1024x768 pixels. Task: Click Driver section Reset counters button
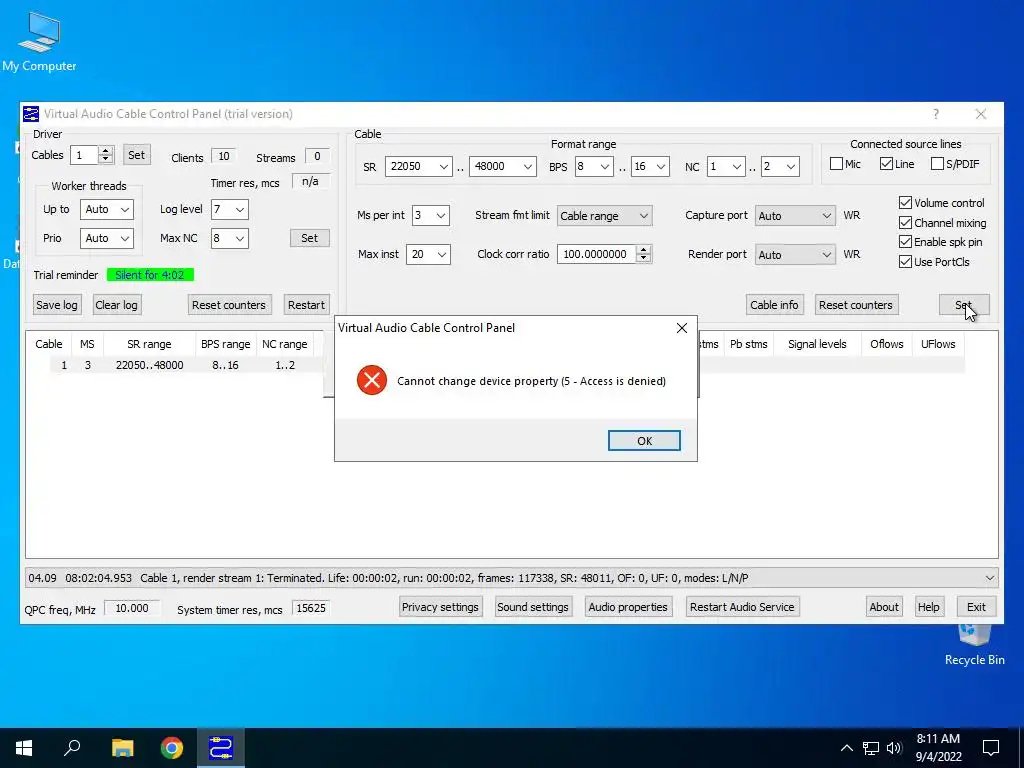tap(229, 305)
